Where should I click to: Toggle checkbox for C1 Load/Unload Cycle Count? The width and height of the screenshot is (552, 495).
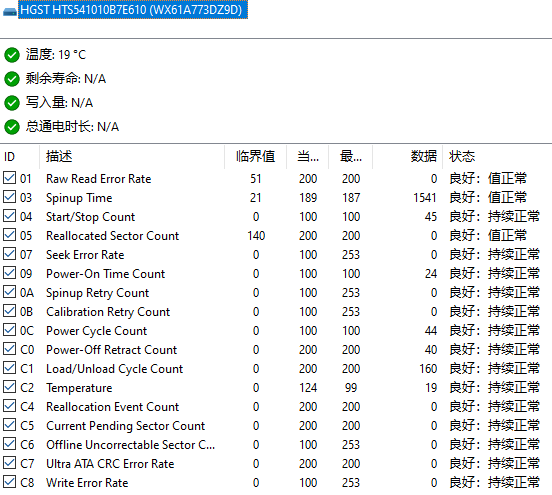[x=10, y=368]
